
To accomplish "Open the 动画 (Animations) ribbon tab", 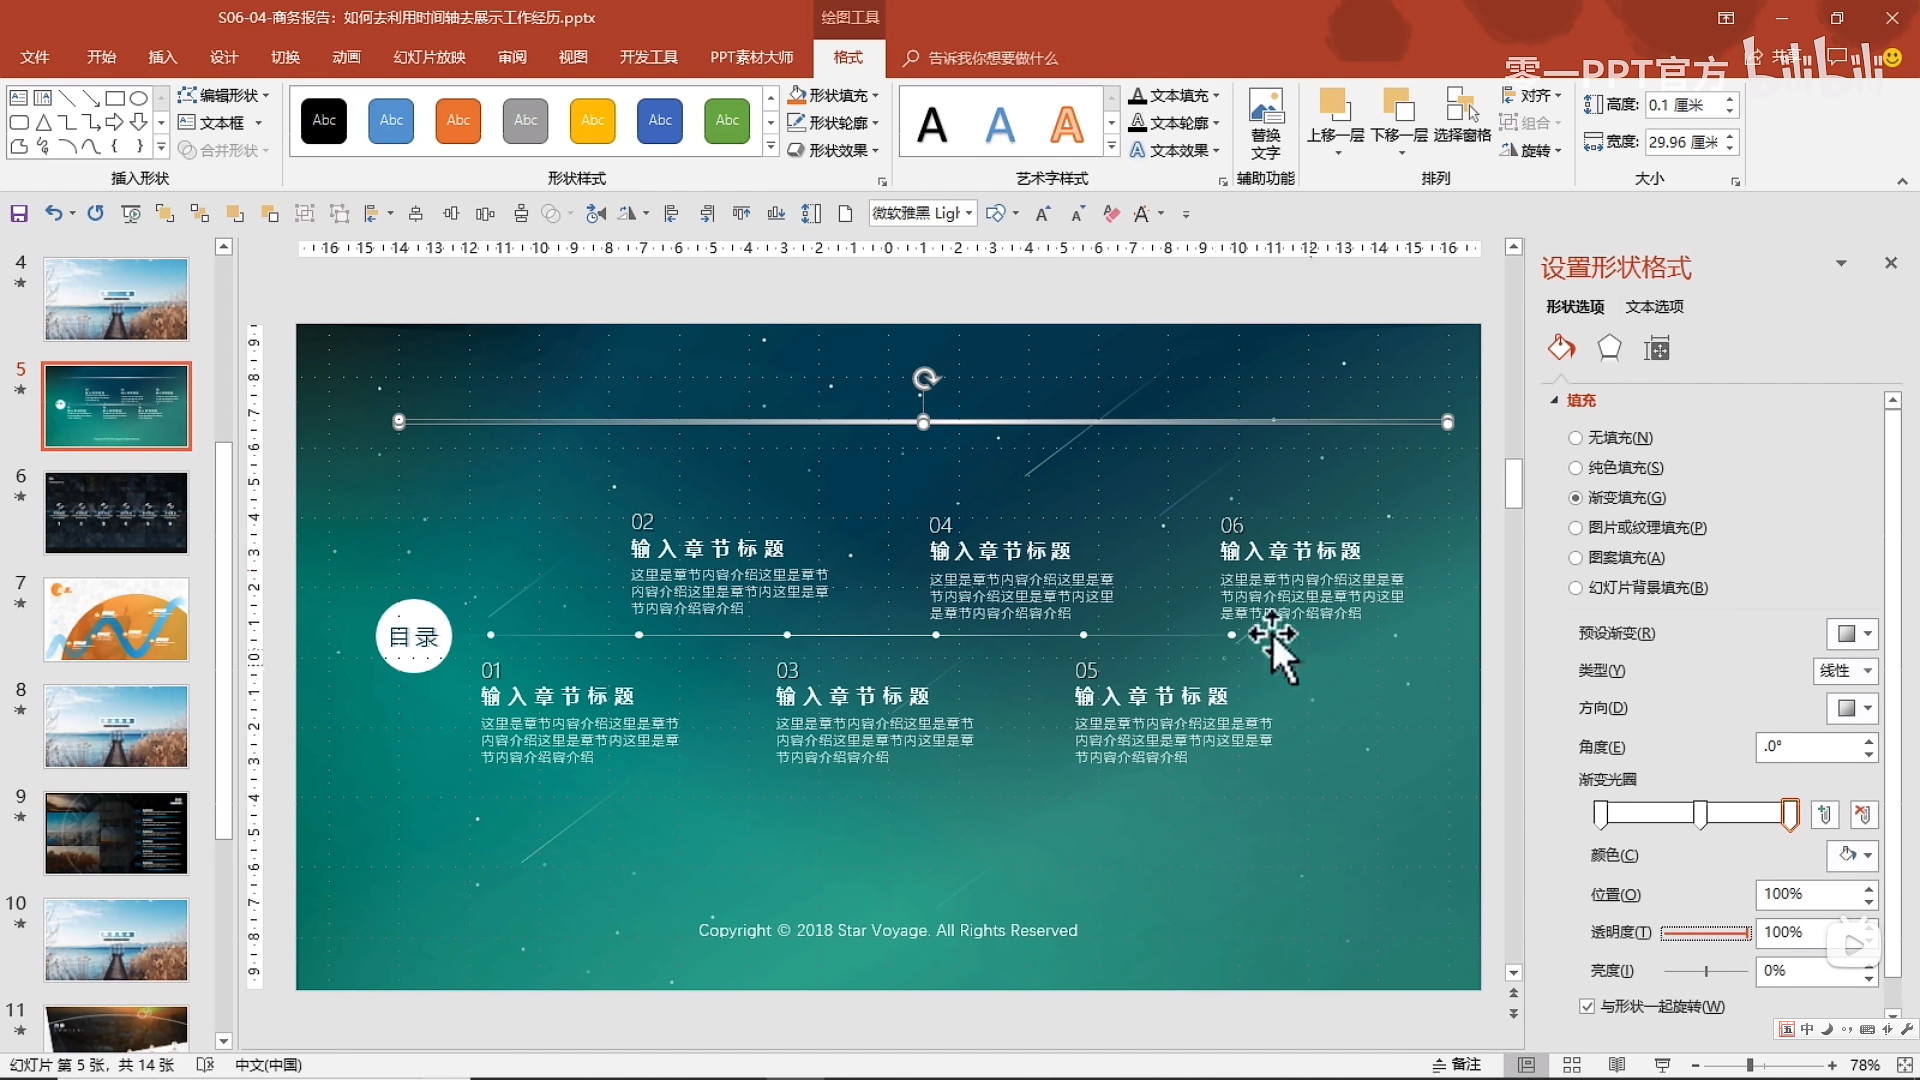I will [347, 57].
